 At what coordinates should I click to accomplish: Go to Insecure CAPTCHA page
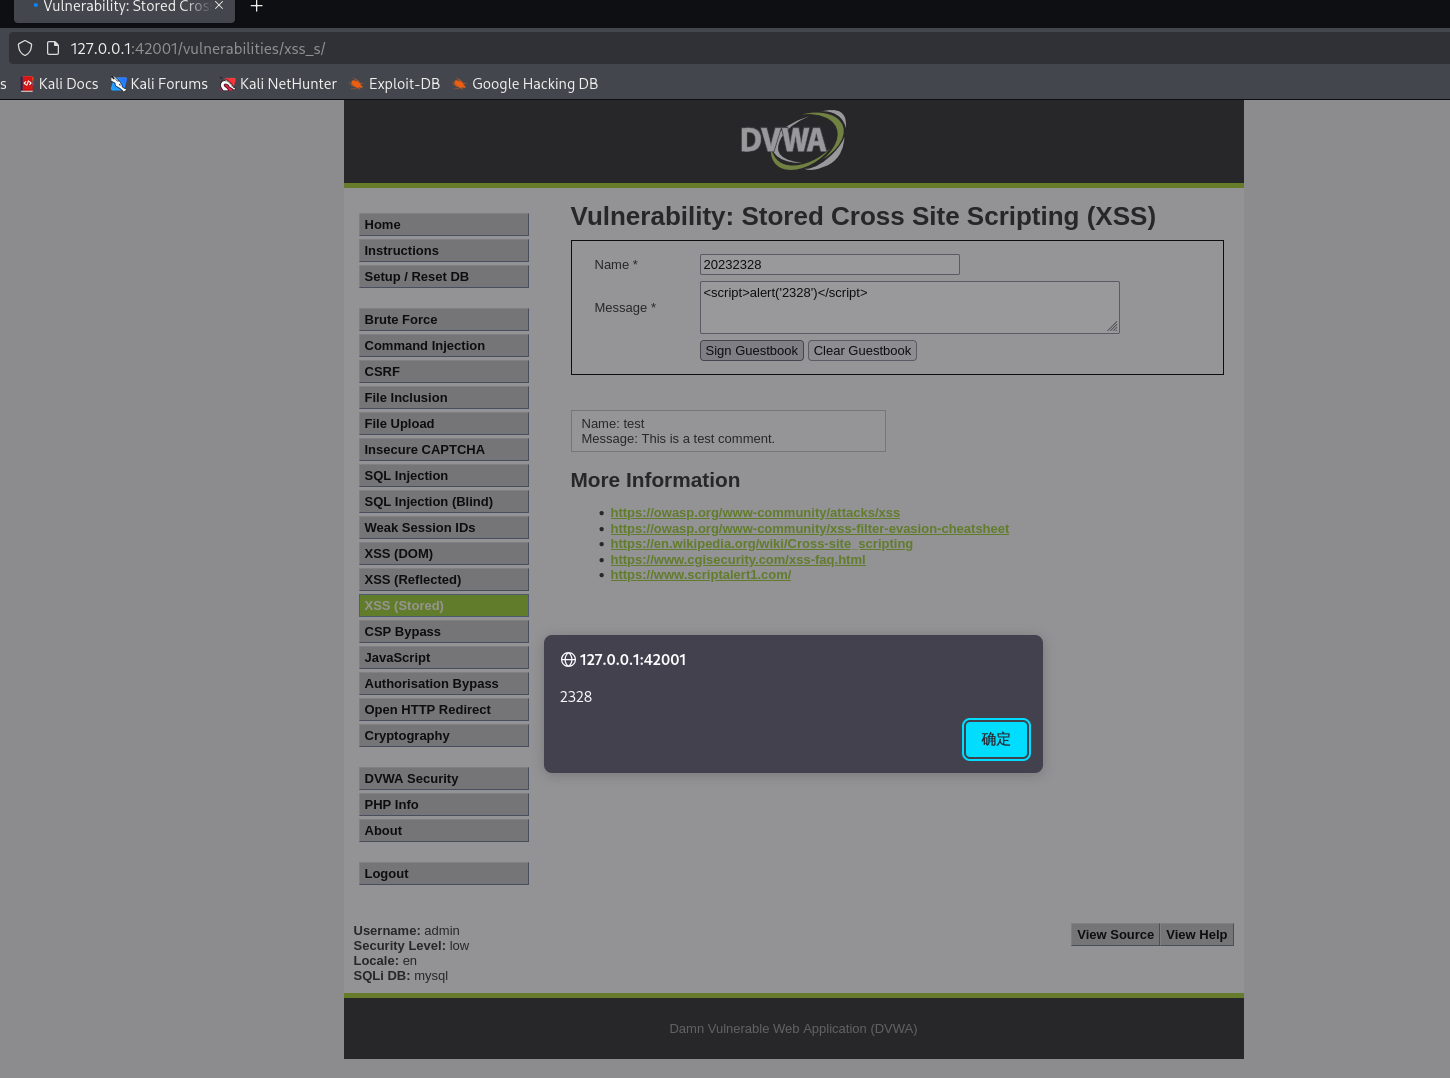click(443, 449)
